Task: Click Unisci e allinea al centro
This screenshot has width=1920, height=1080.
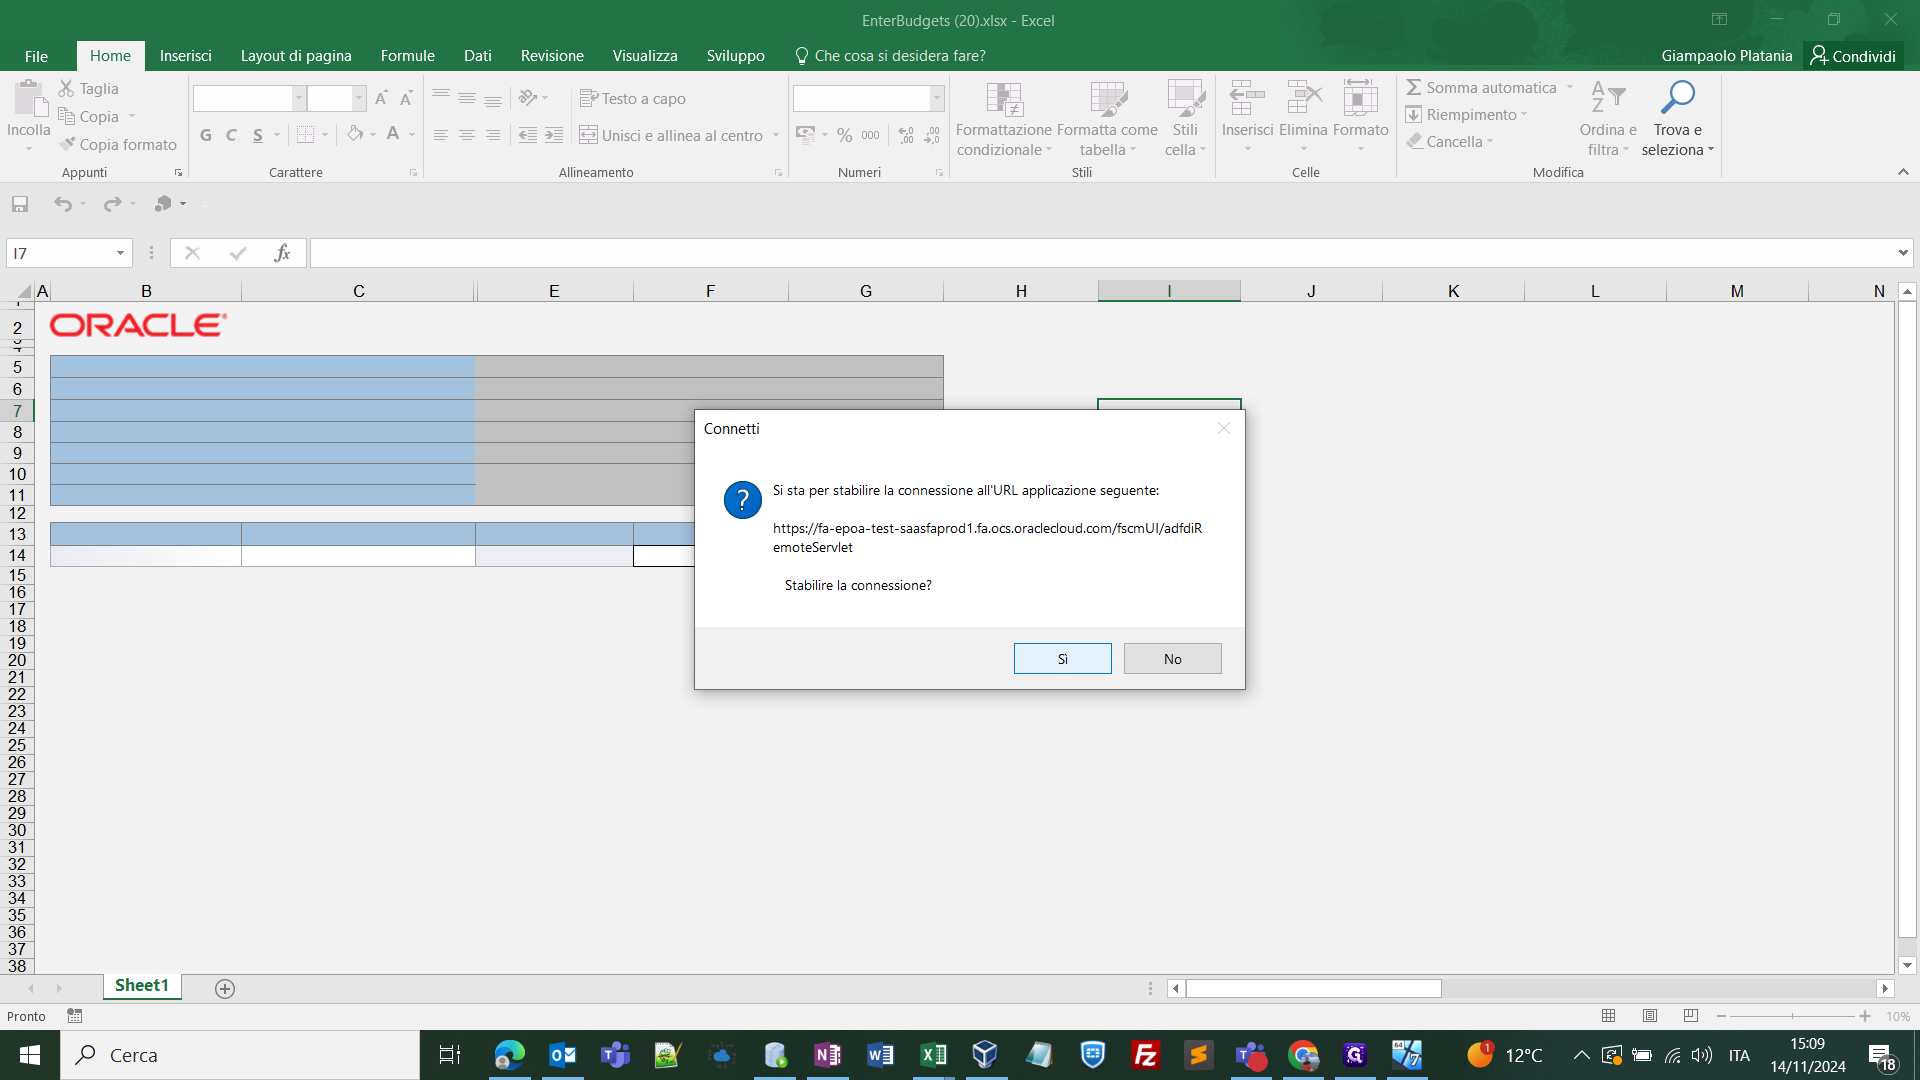Action: click(x=671, y=135)
